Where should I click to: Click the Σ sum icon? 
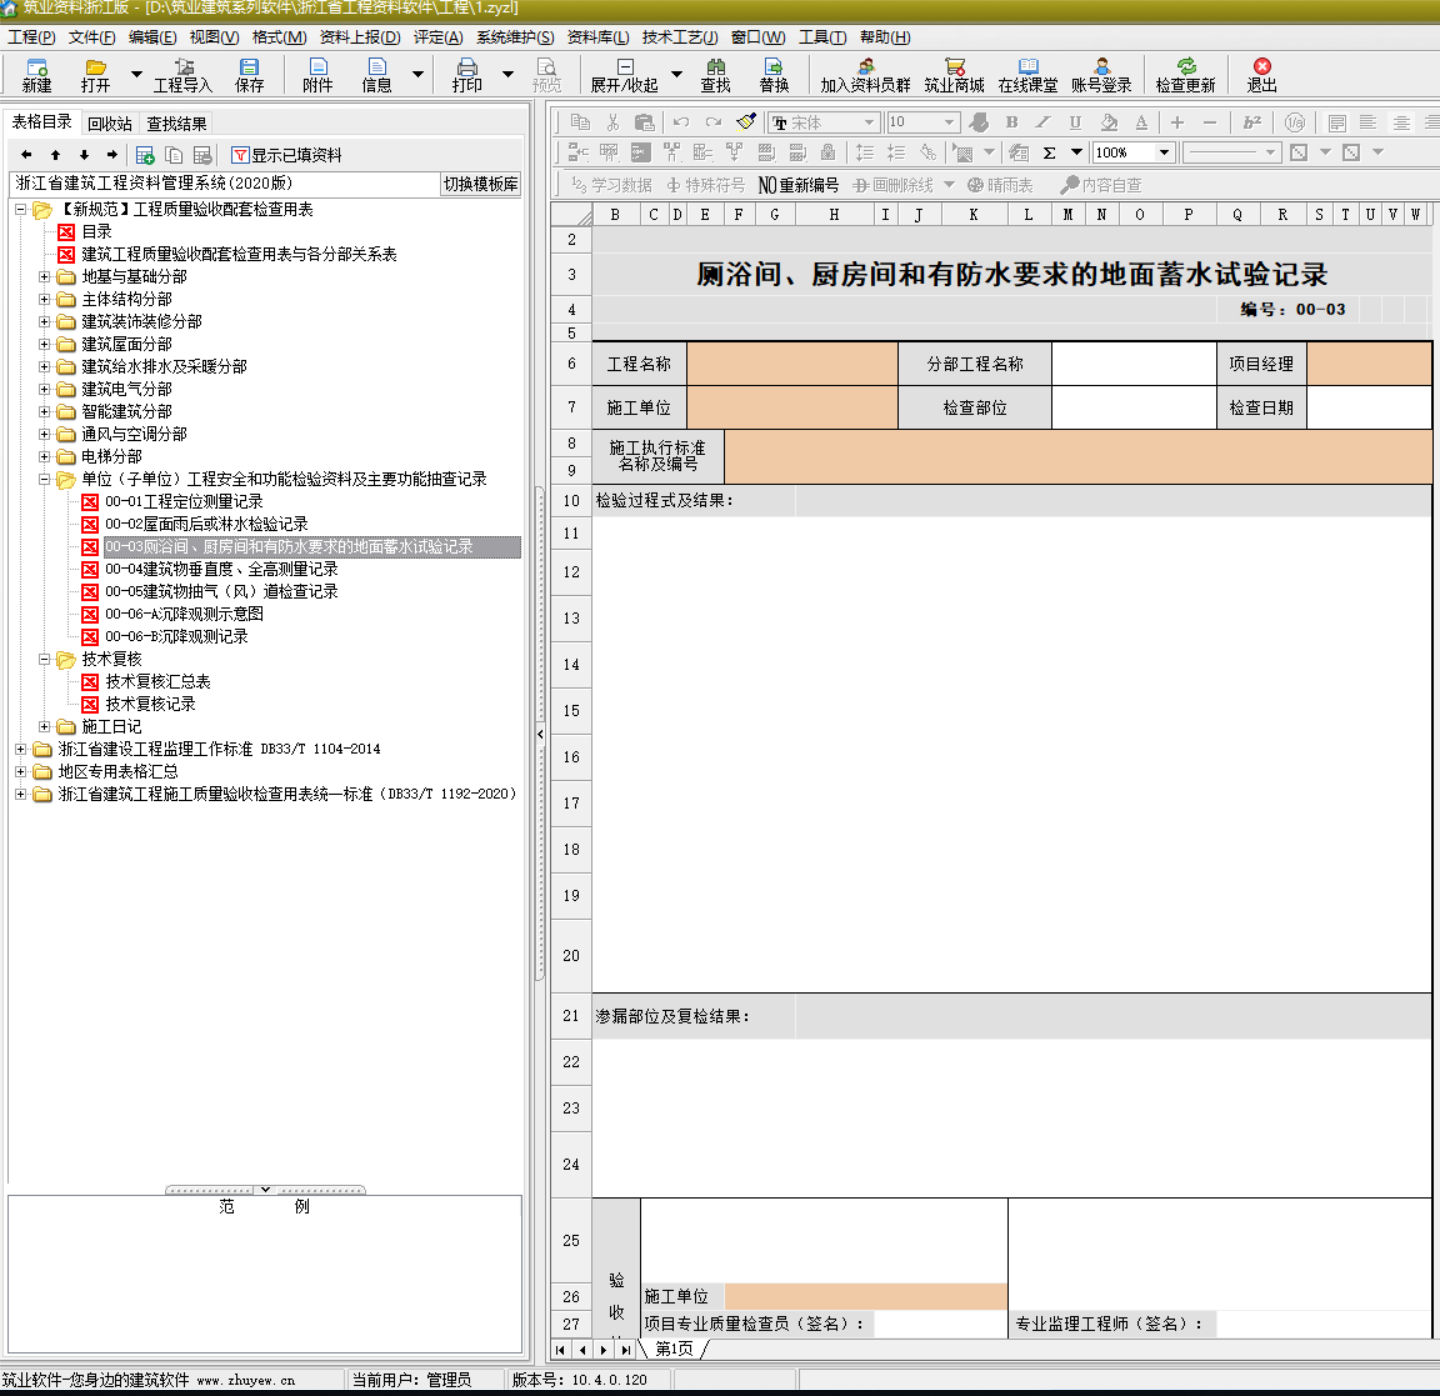click(1049, 152)
